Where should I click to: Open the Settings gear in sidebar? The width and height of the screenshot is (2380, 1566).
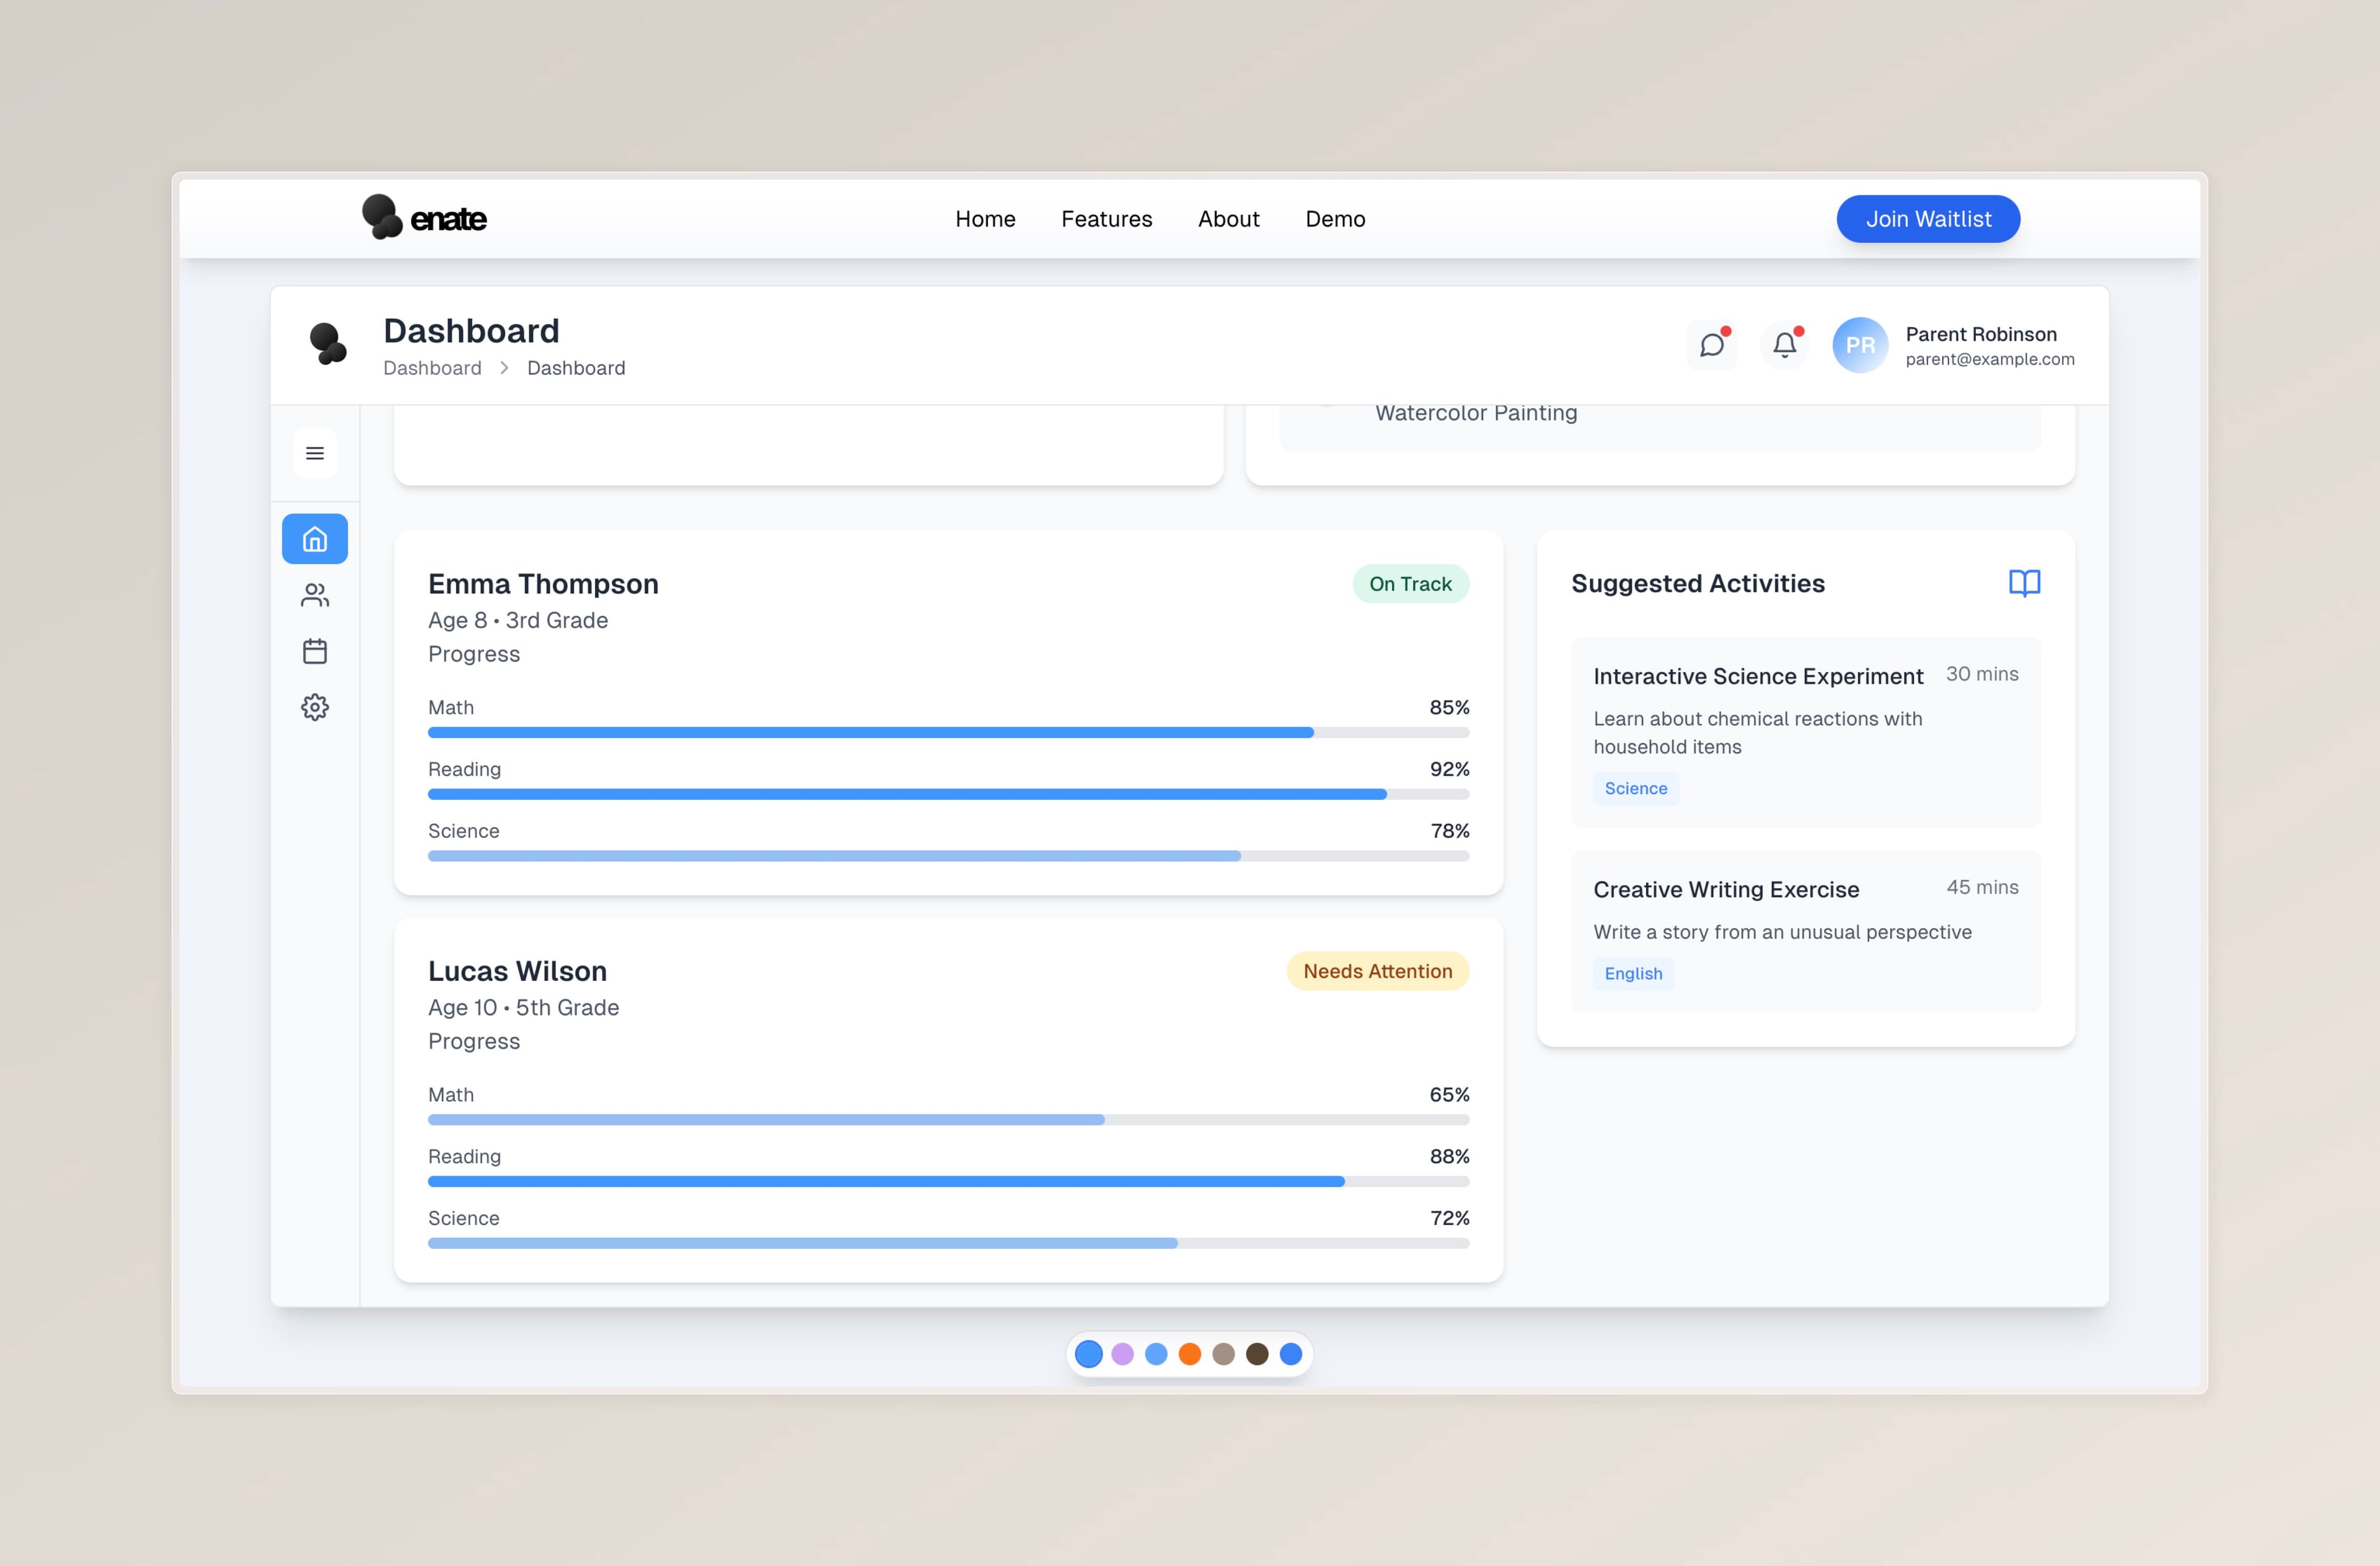point(315,707)
